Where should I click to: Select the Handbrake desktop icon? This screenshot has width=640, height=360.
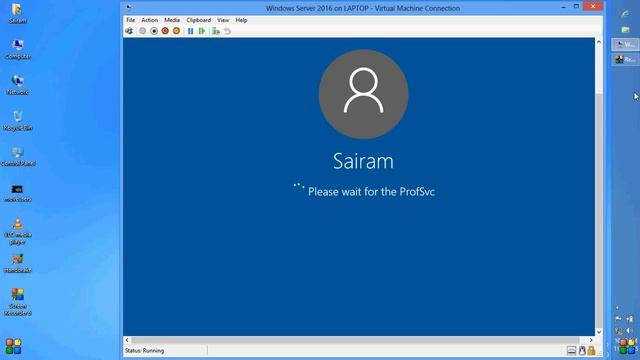18,263
